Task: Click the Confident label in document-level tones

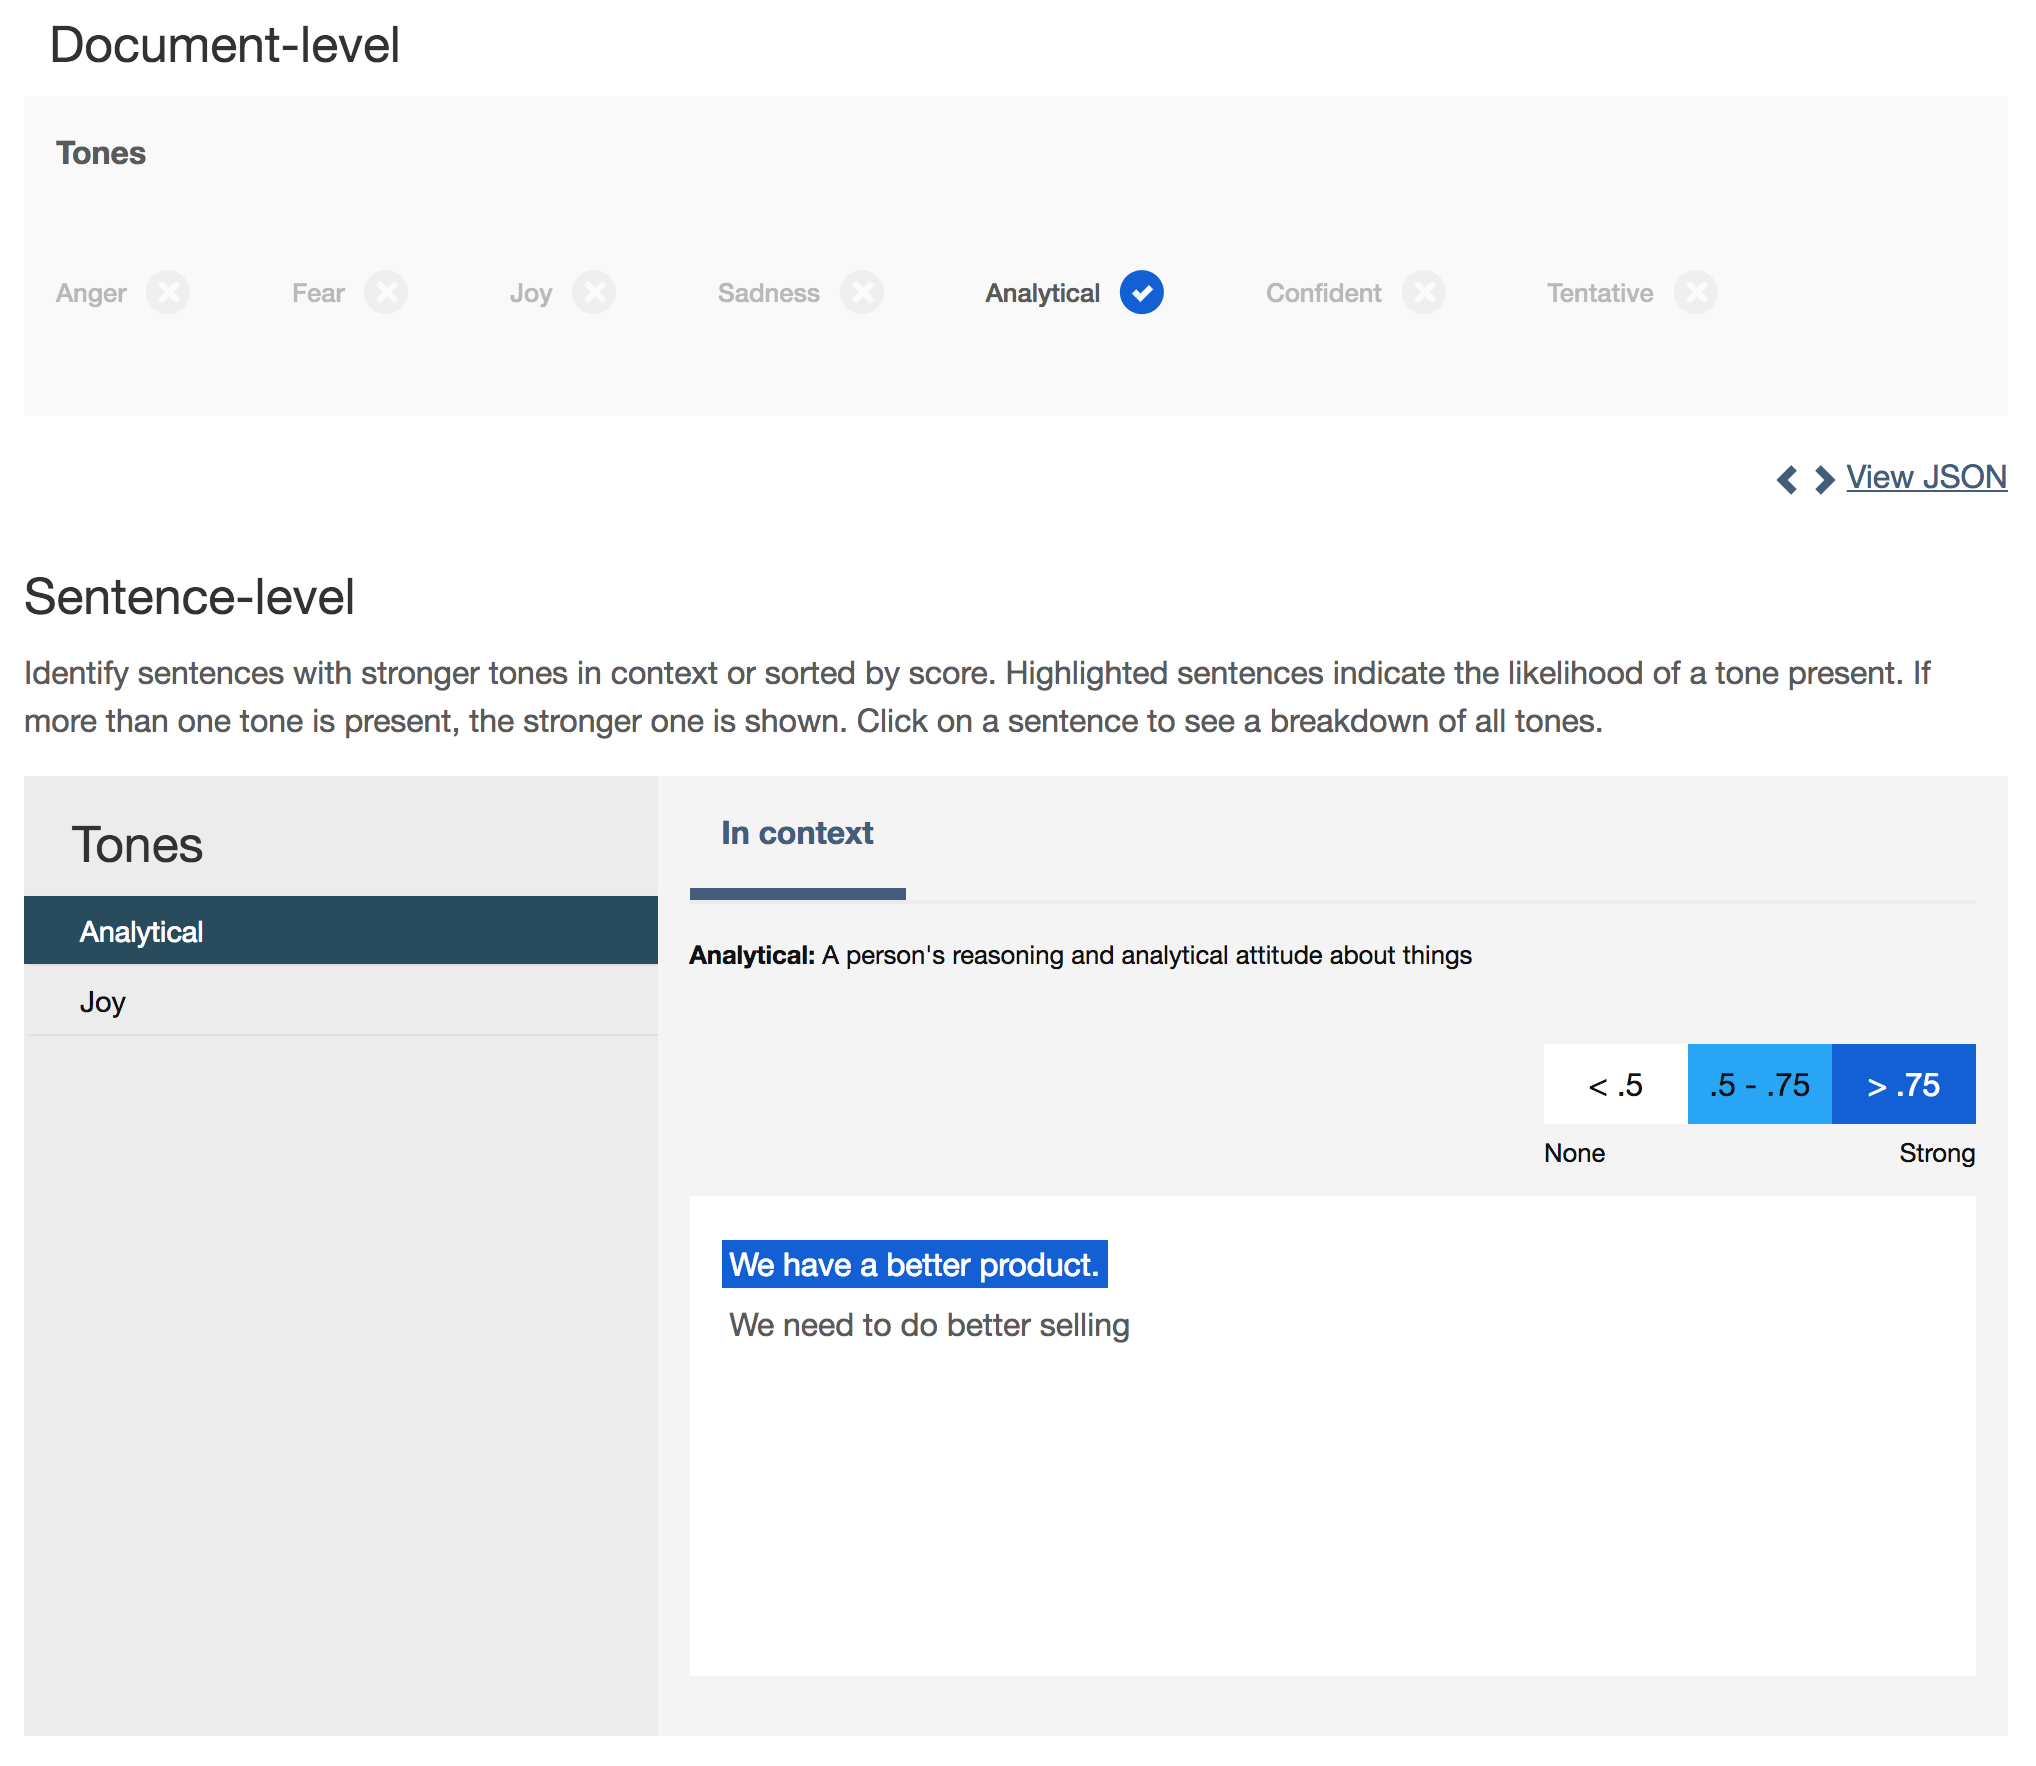Action: tap(1323, 293)
